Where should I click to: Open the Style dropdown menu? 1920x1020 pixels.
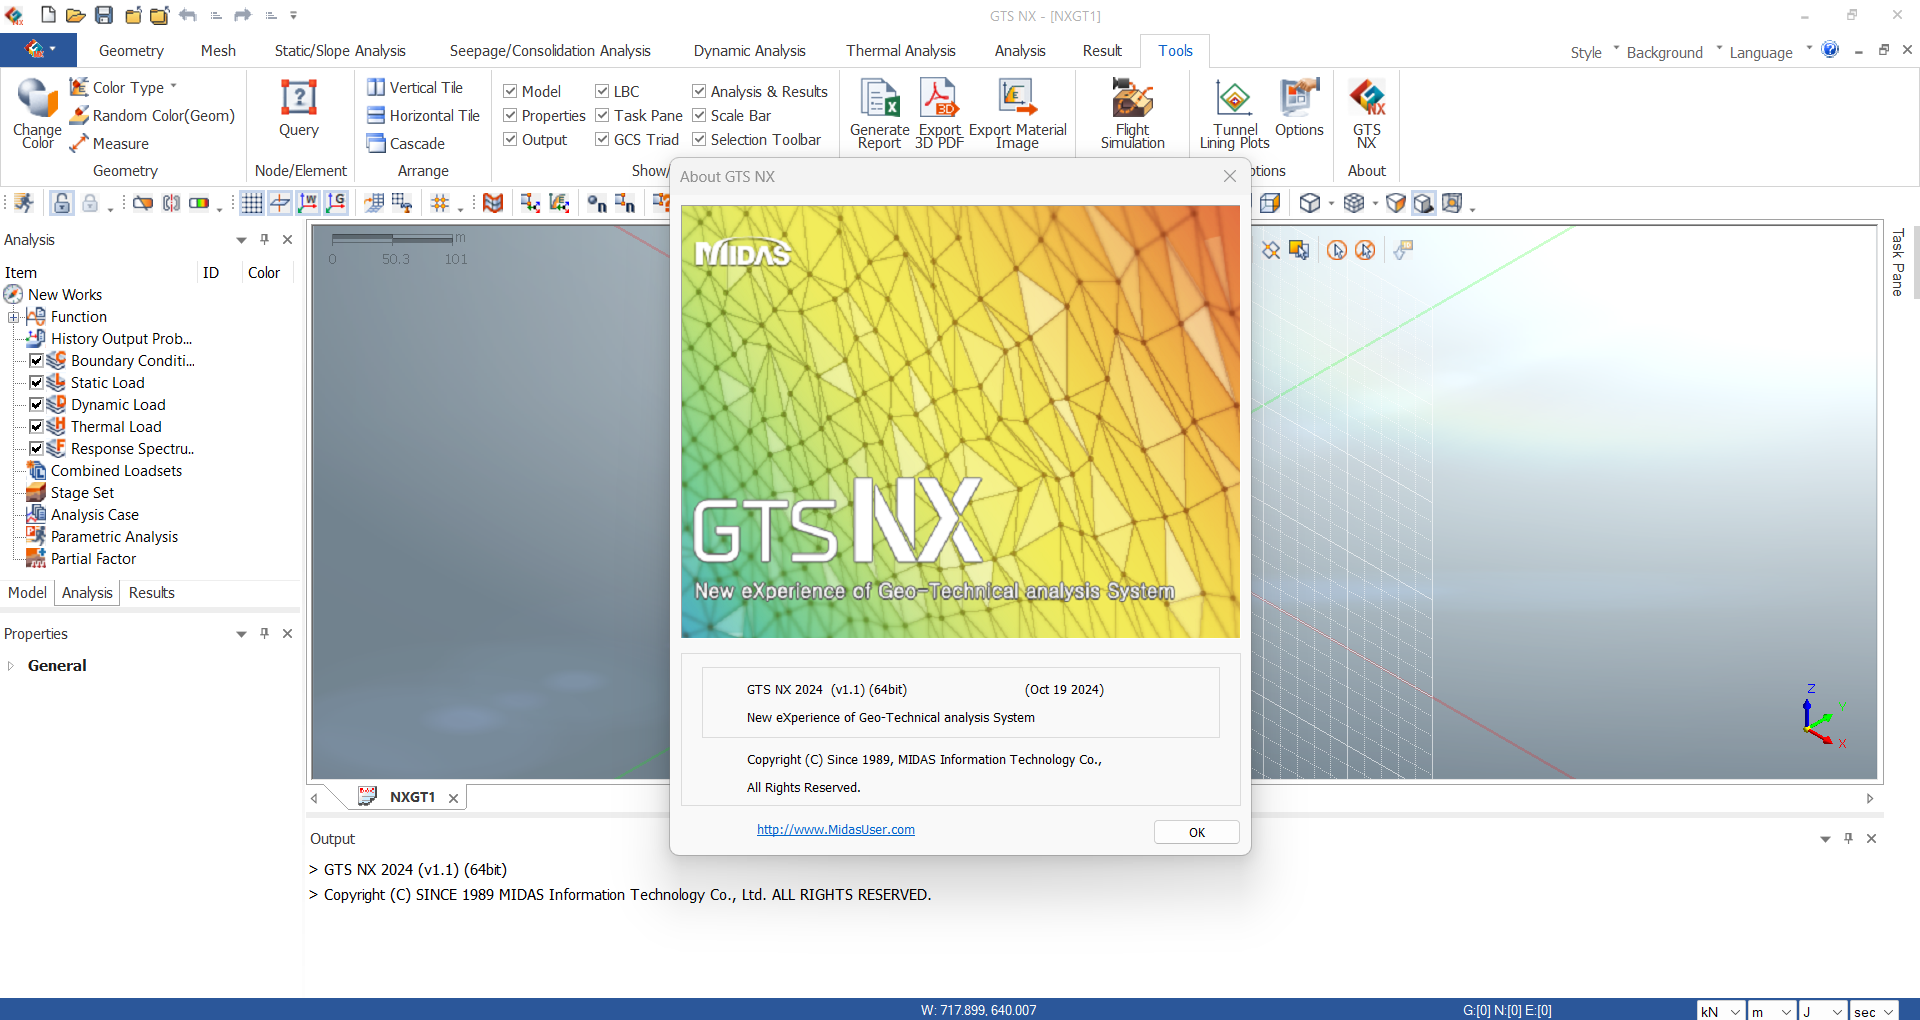[x=1594, y=52]
